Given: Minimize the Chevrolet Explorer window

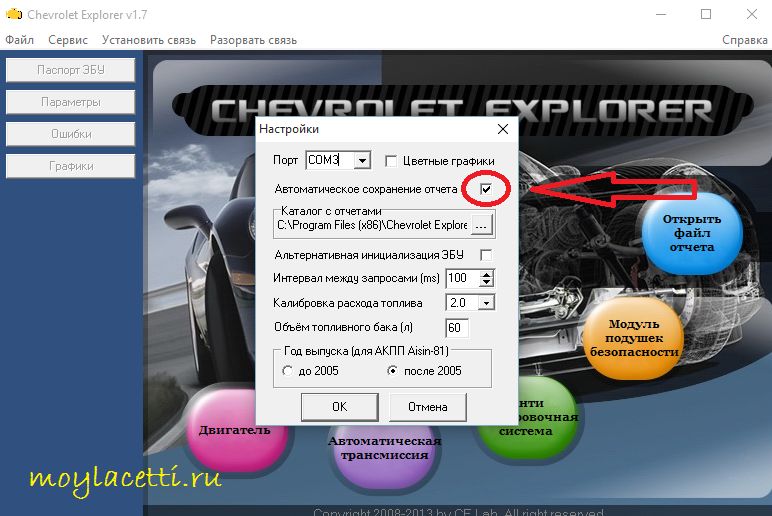Looking at the screenshot, I should 661,14.
